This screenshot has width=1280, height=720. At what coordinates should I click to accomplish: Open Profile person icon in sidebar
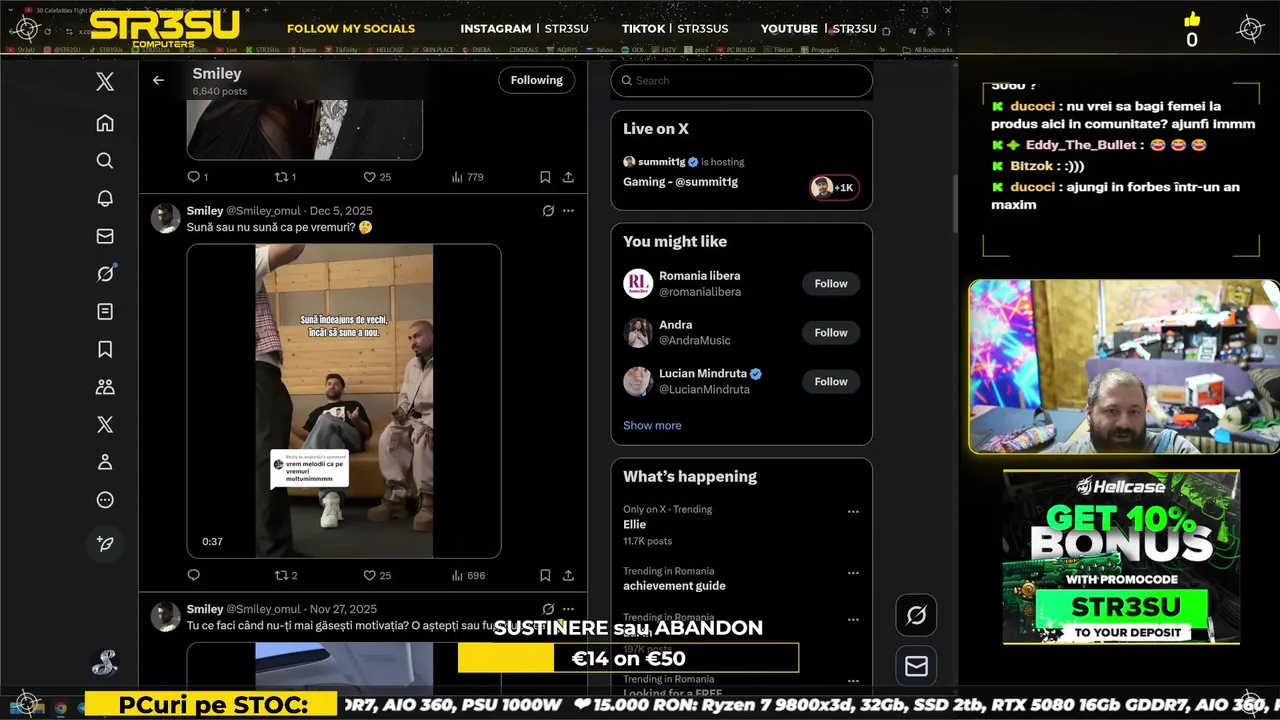105,462
